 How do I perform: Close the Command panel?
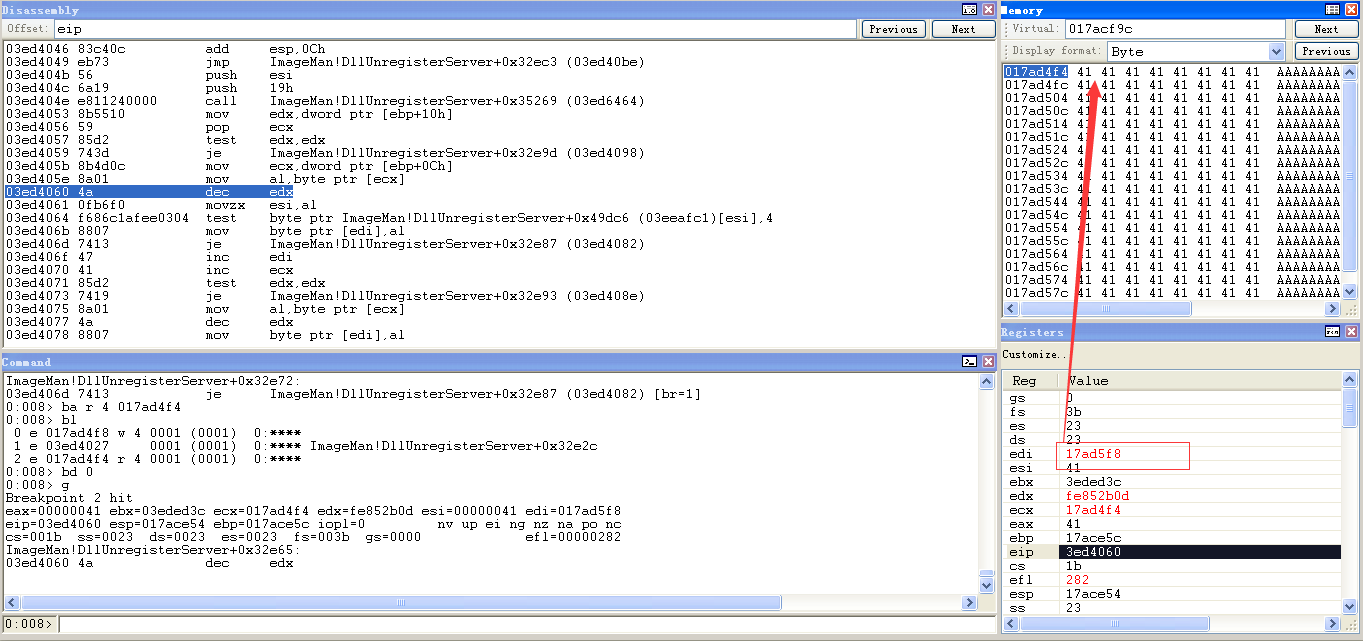988,362
